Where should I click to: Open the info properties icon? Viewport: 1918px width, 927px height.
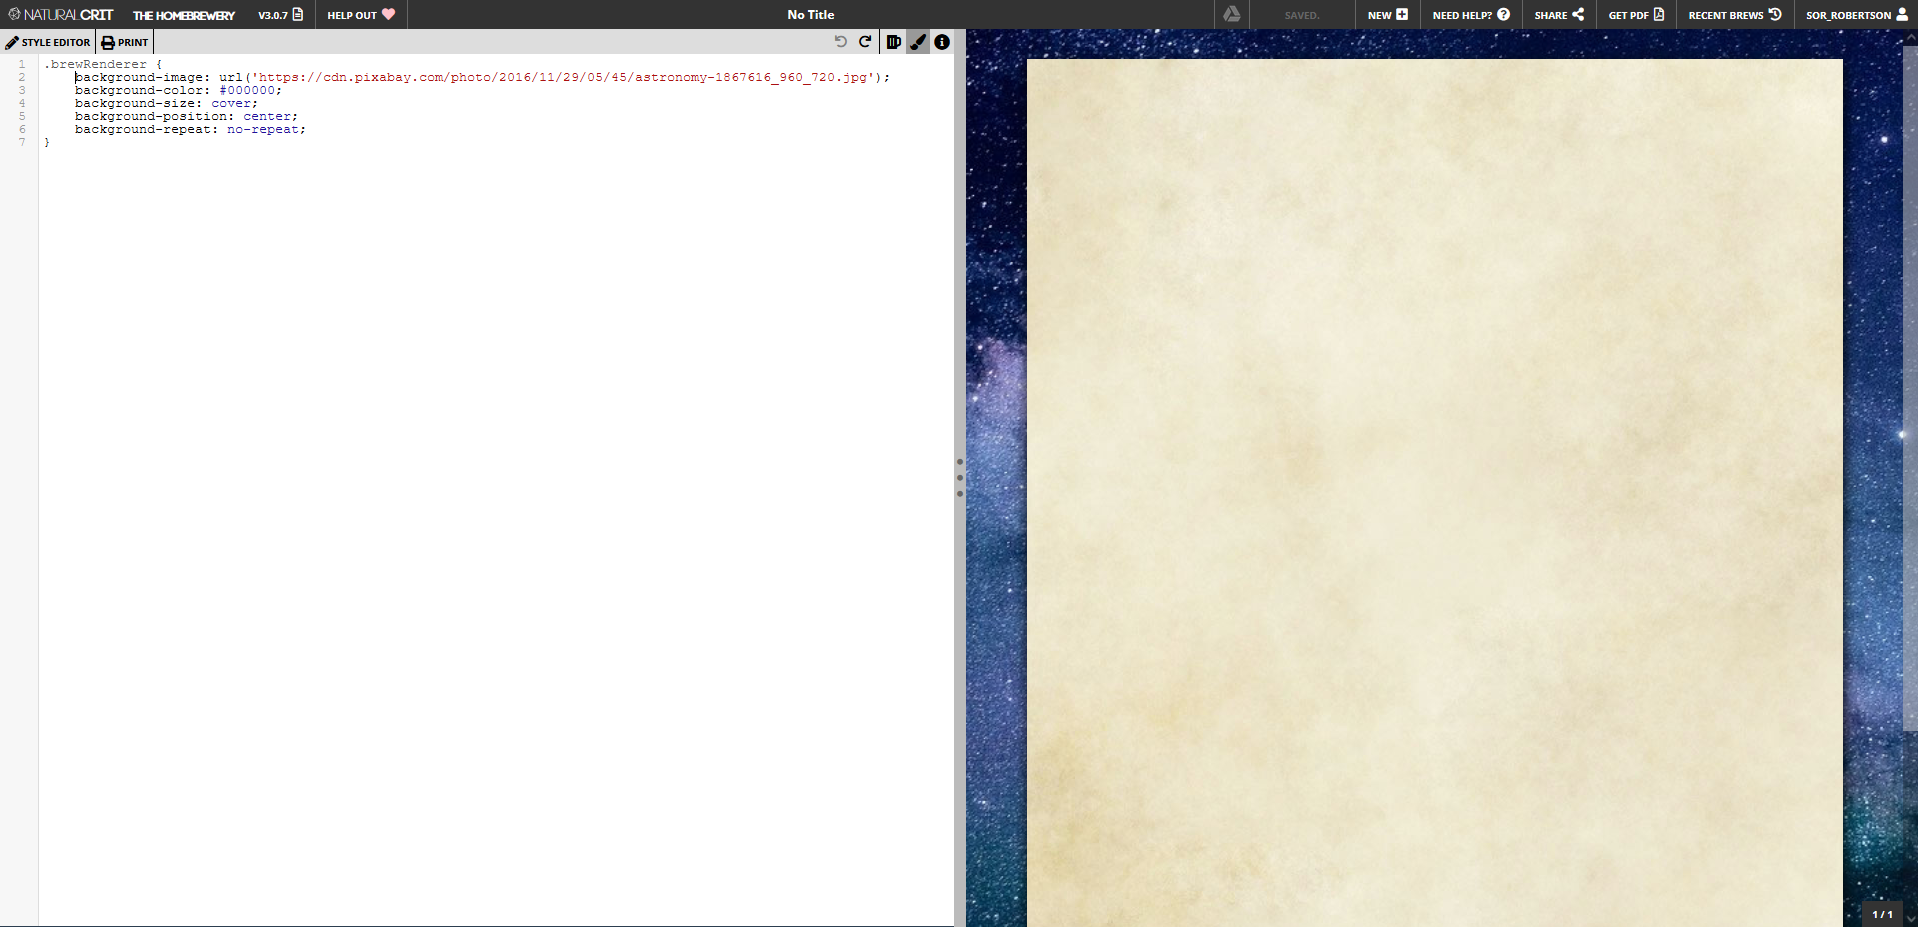pos(941,42)
